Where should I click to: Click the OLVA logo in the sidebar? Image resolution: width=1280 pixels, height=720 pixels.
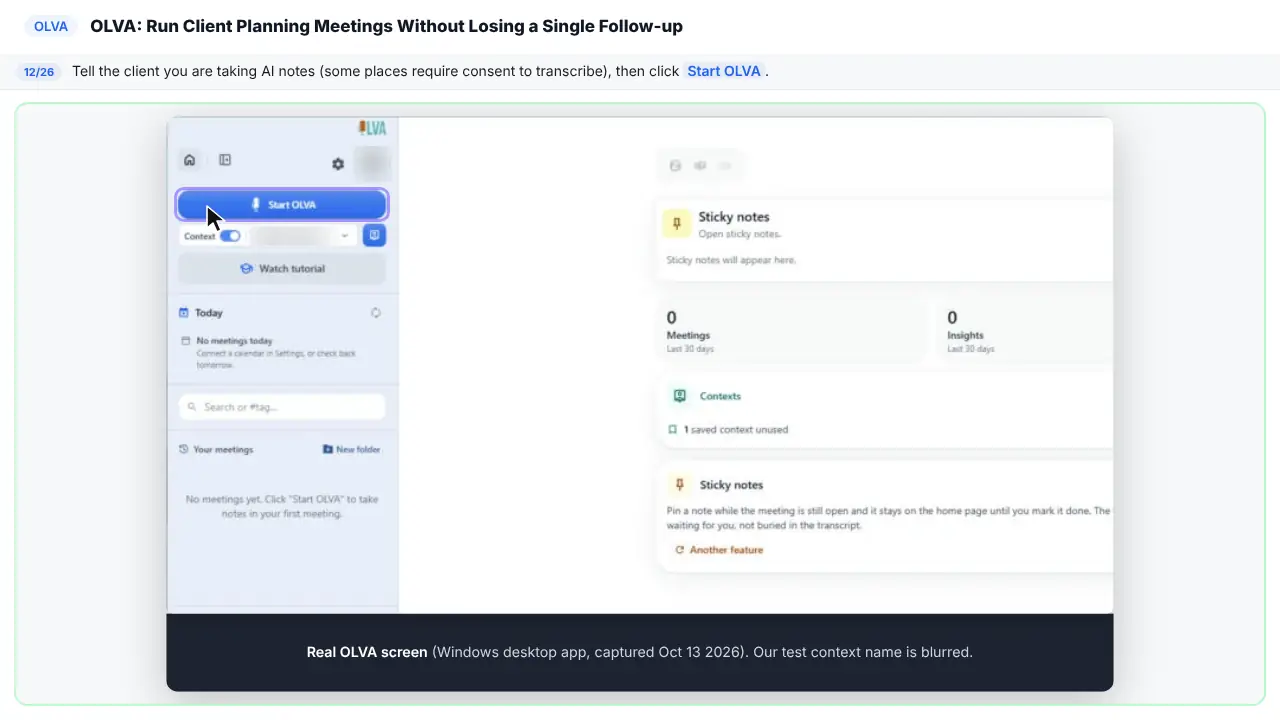[x=372, y=127]
